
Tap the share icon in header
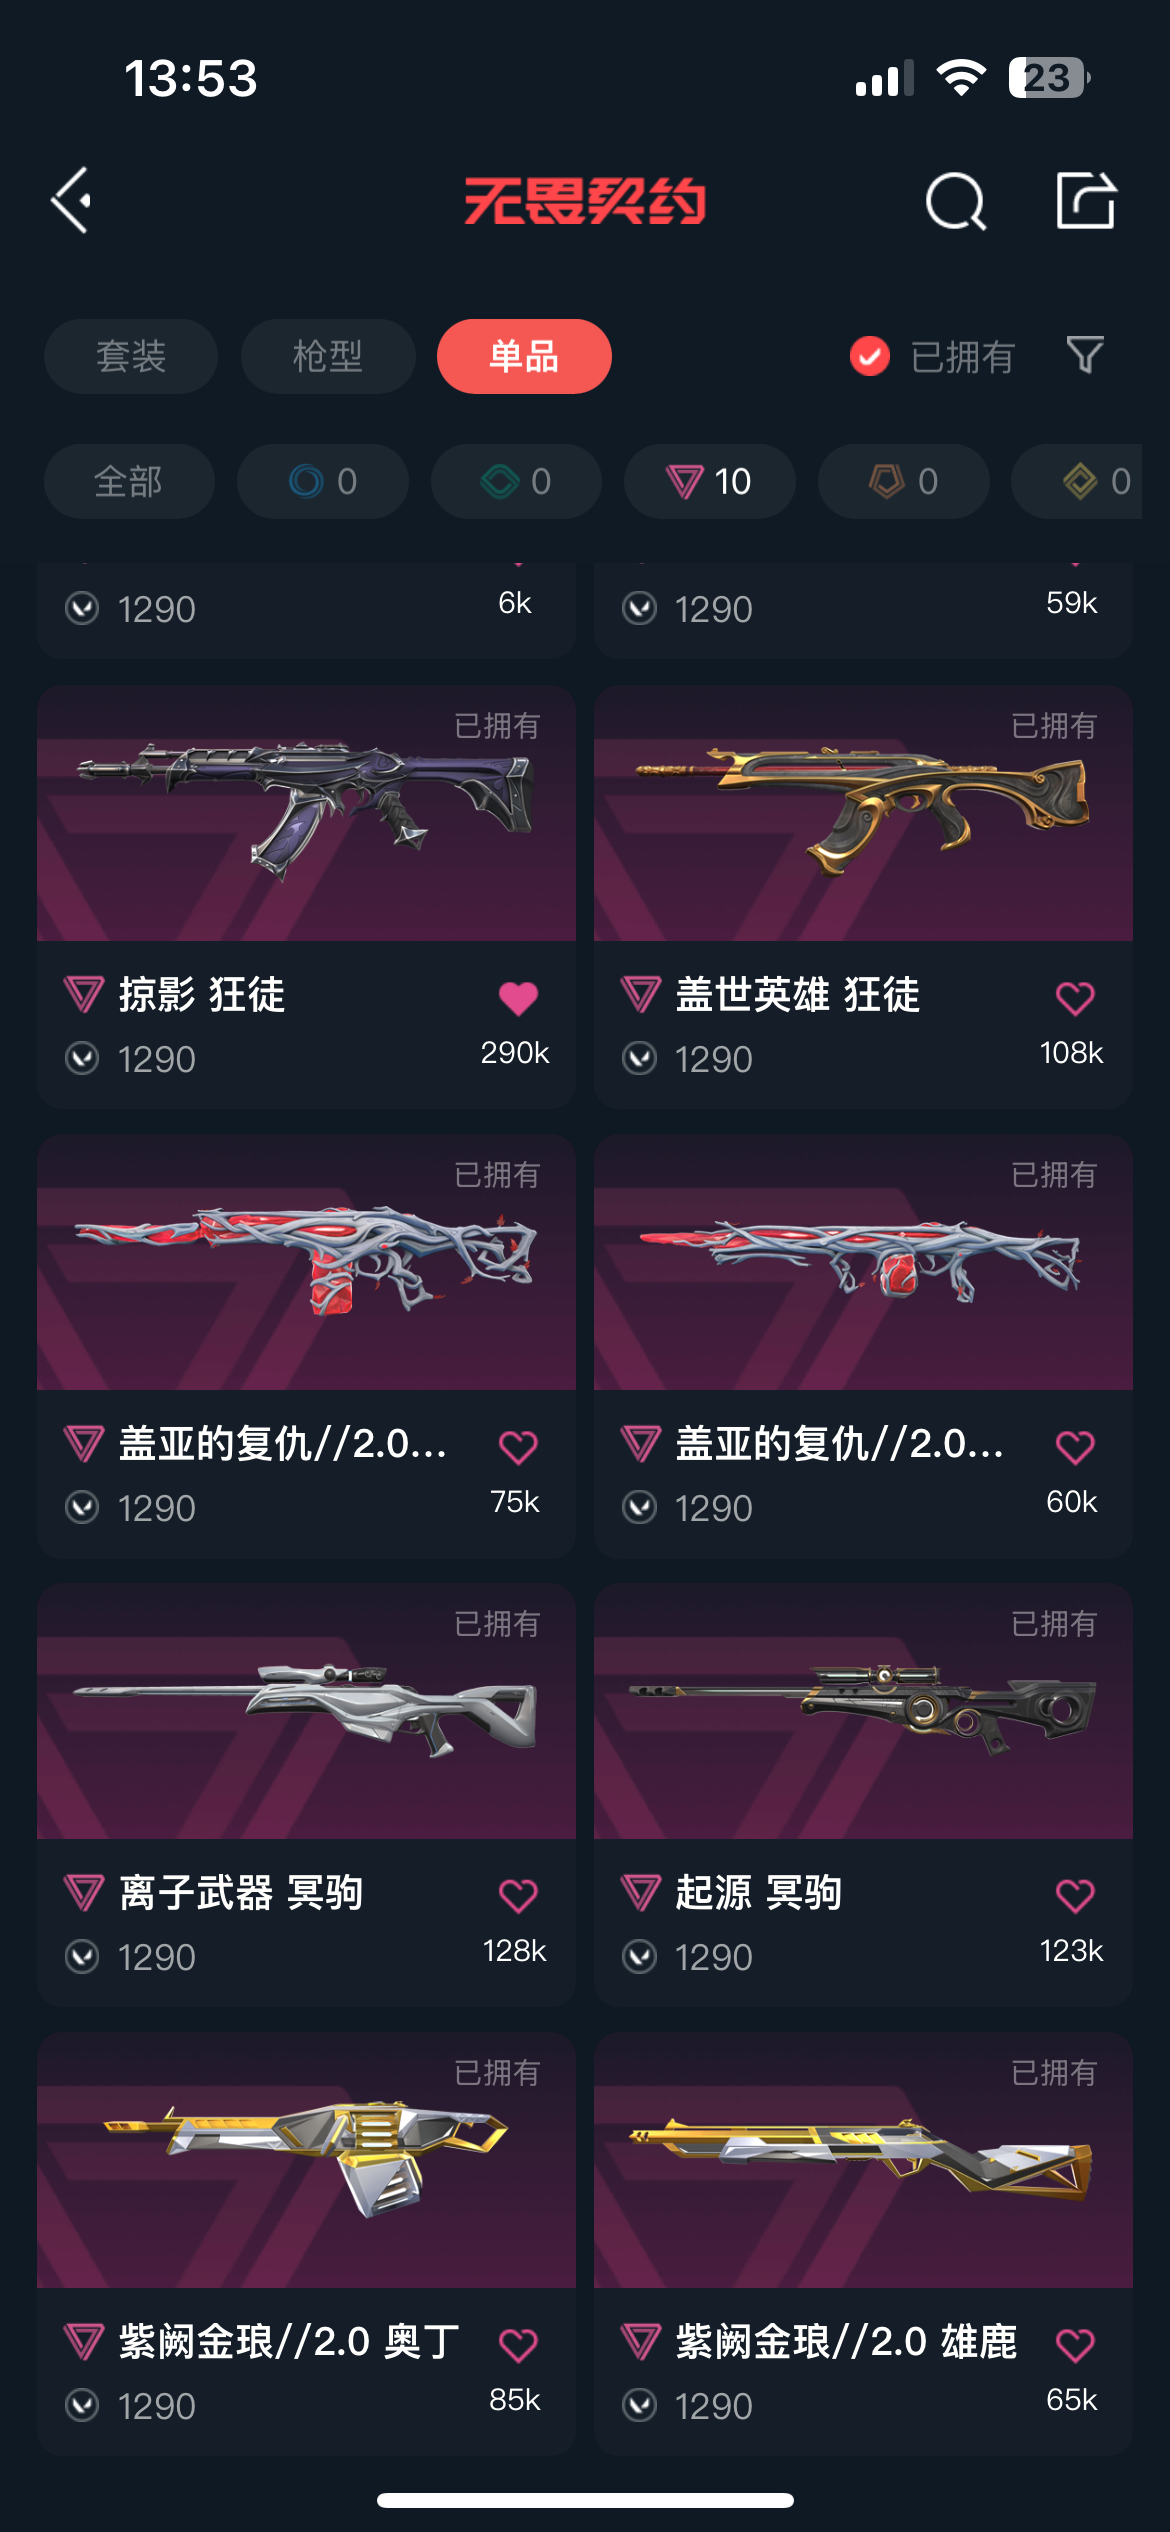(1086, 200)
